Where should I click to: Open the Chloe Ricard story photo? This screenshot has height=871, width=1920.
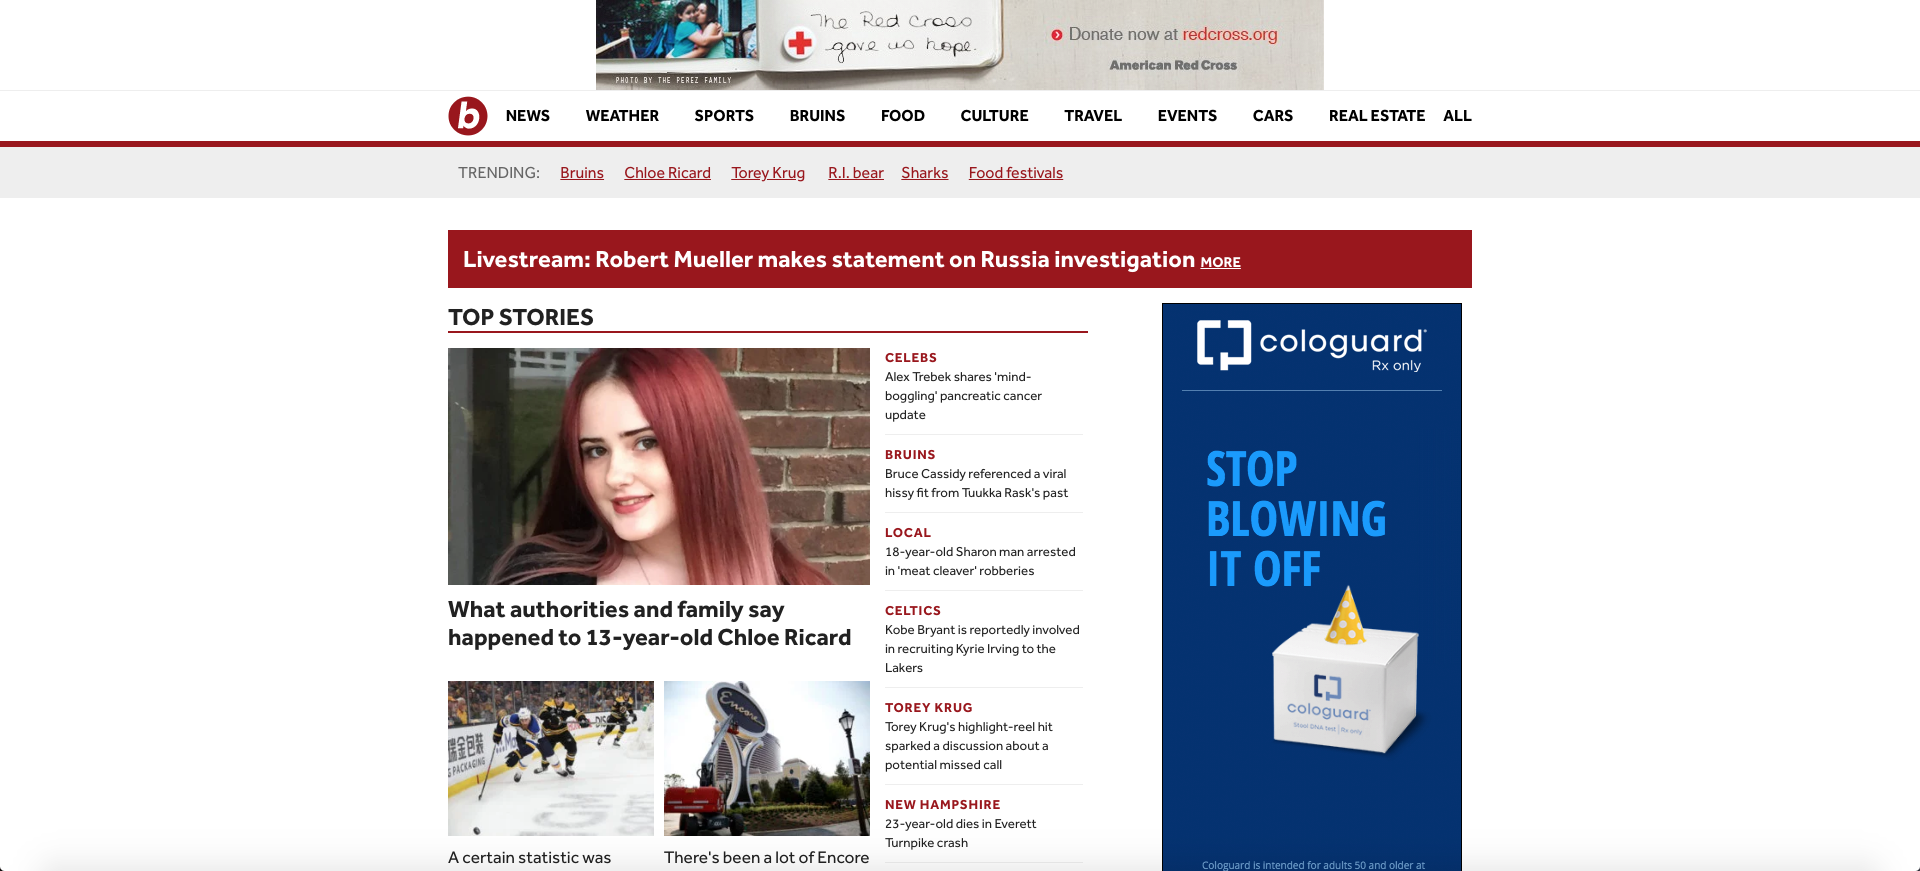click(659, 466)
